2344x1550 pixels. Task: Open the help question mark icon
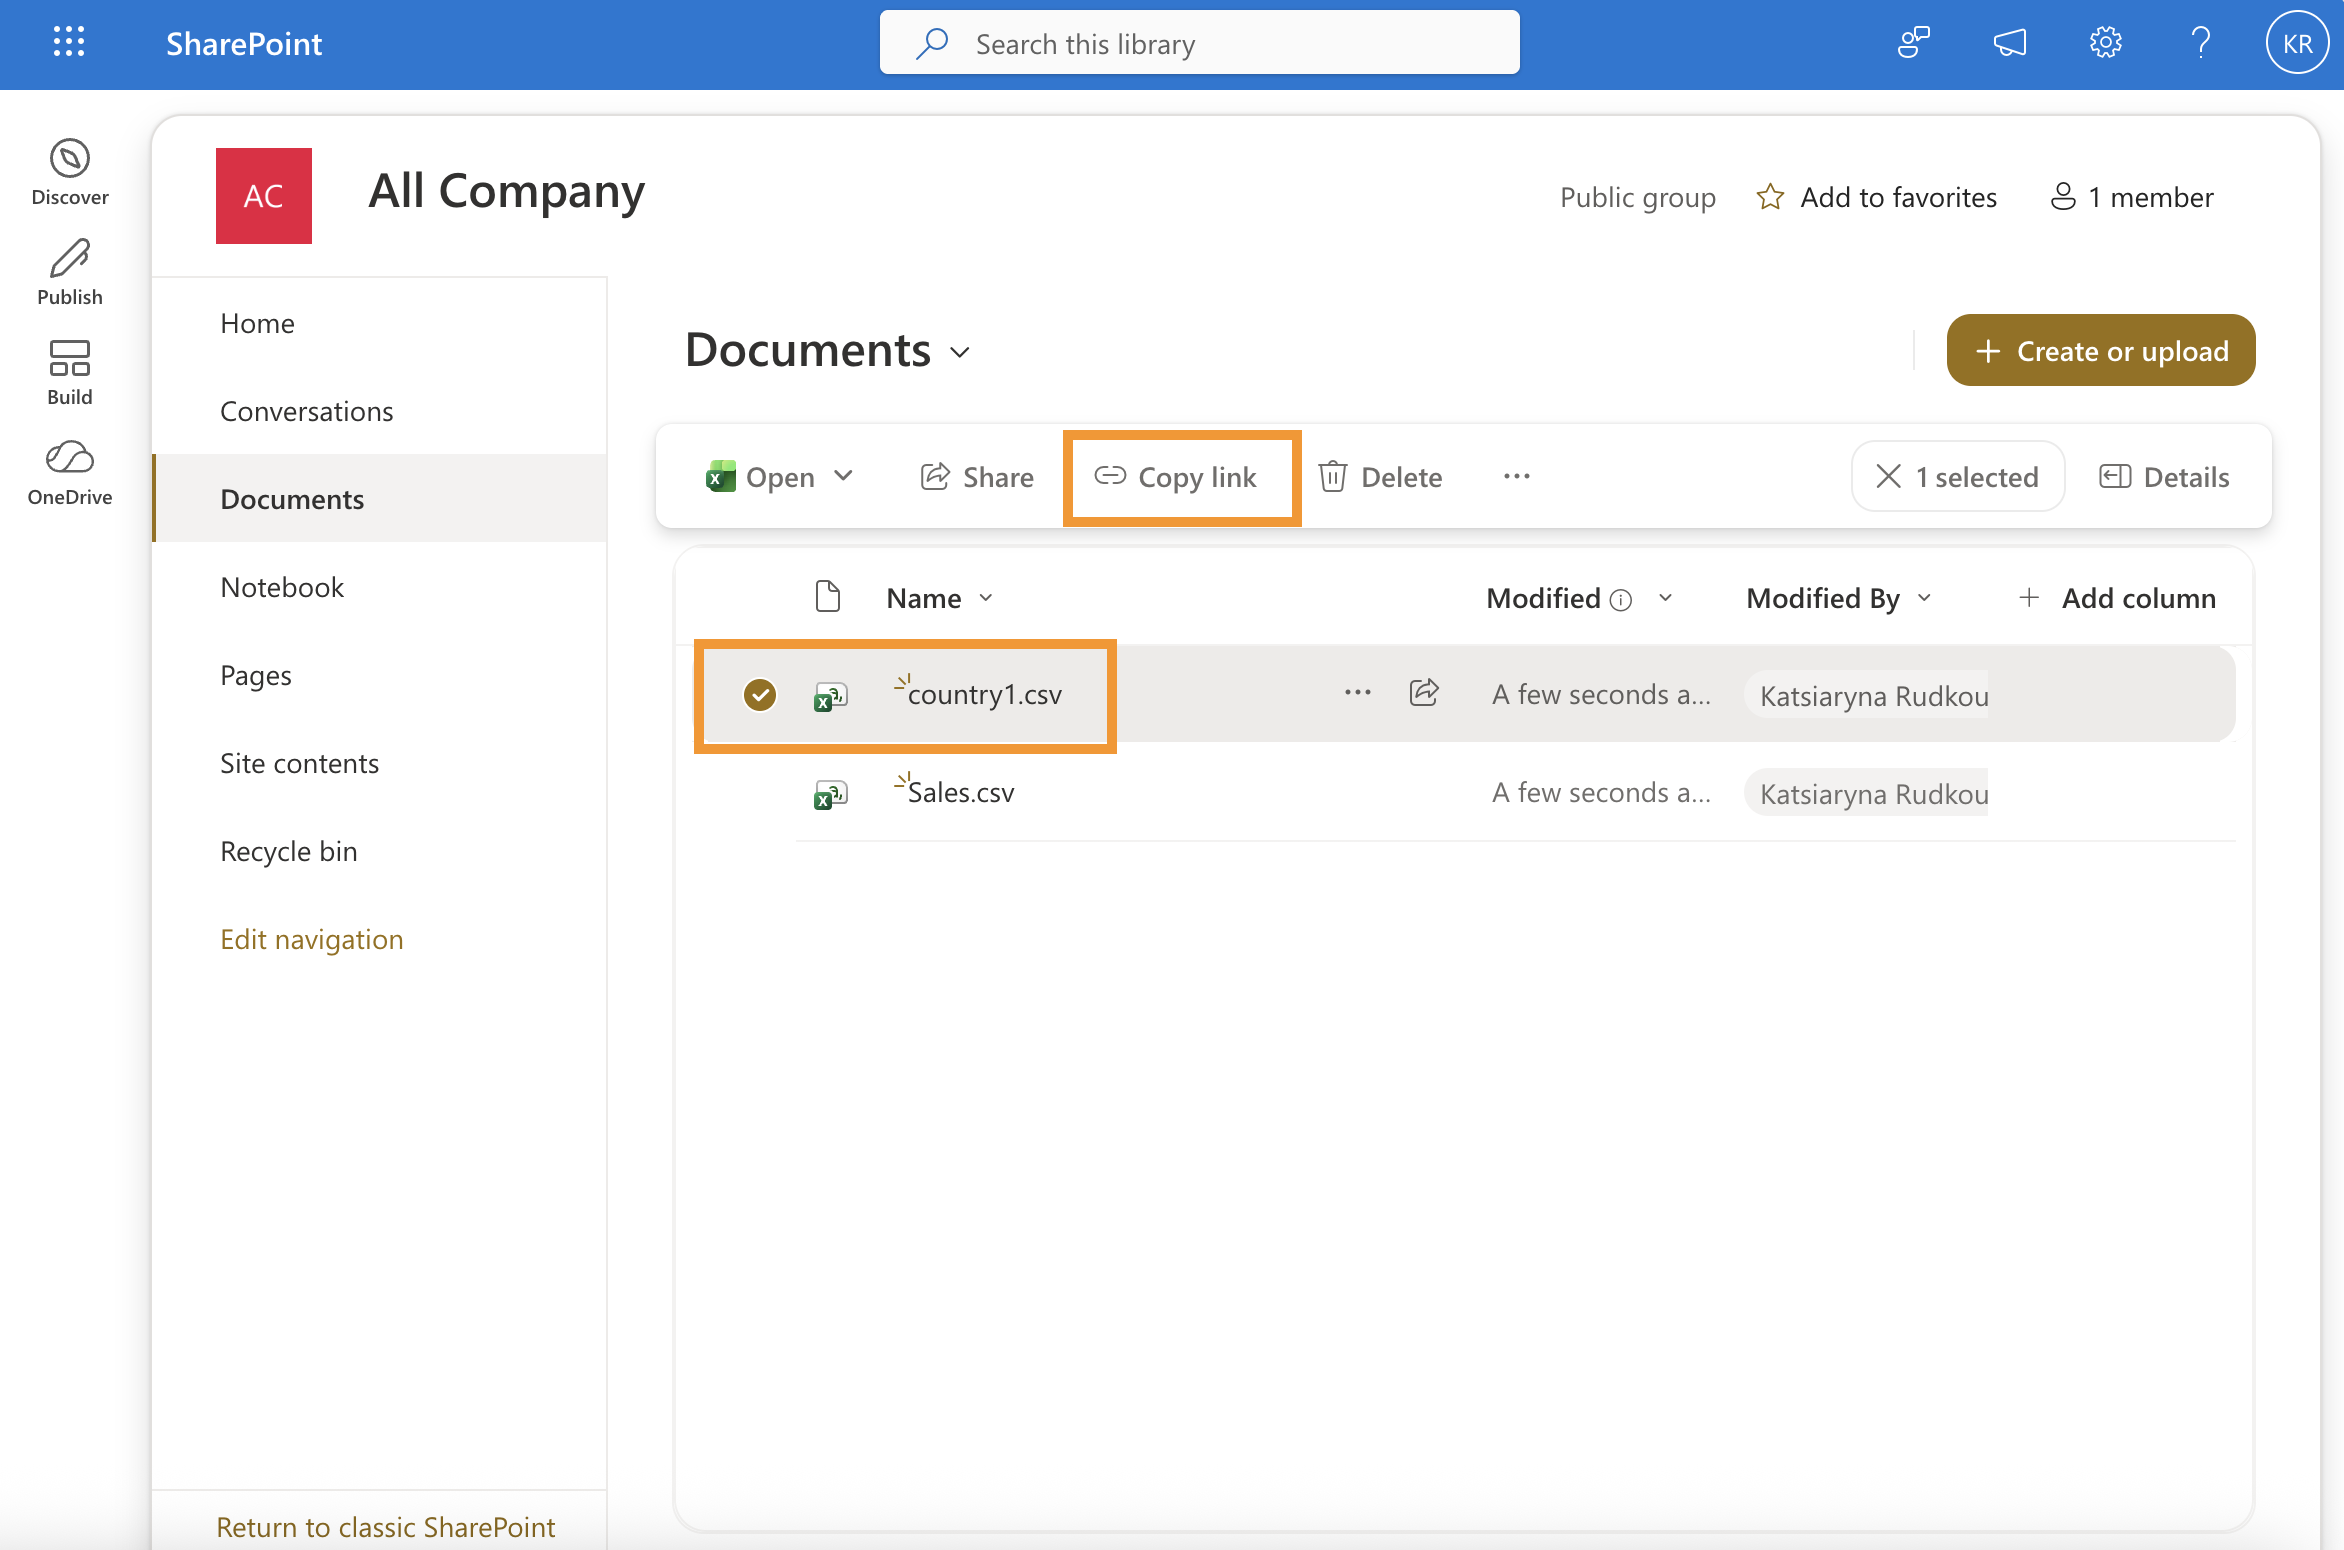2201,43
